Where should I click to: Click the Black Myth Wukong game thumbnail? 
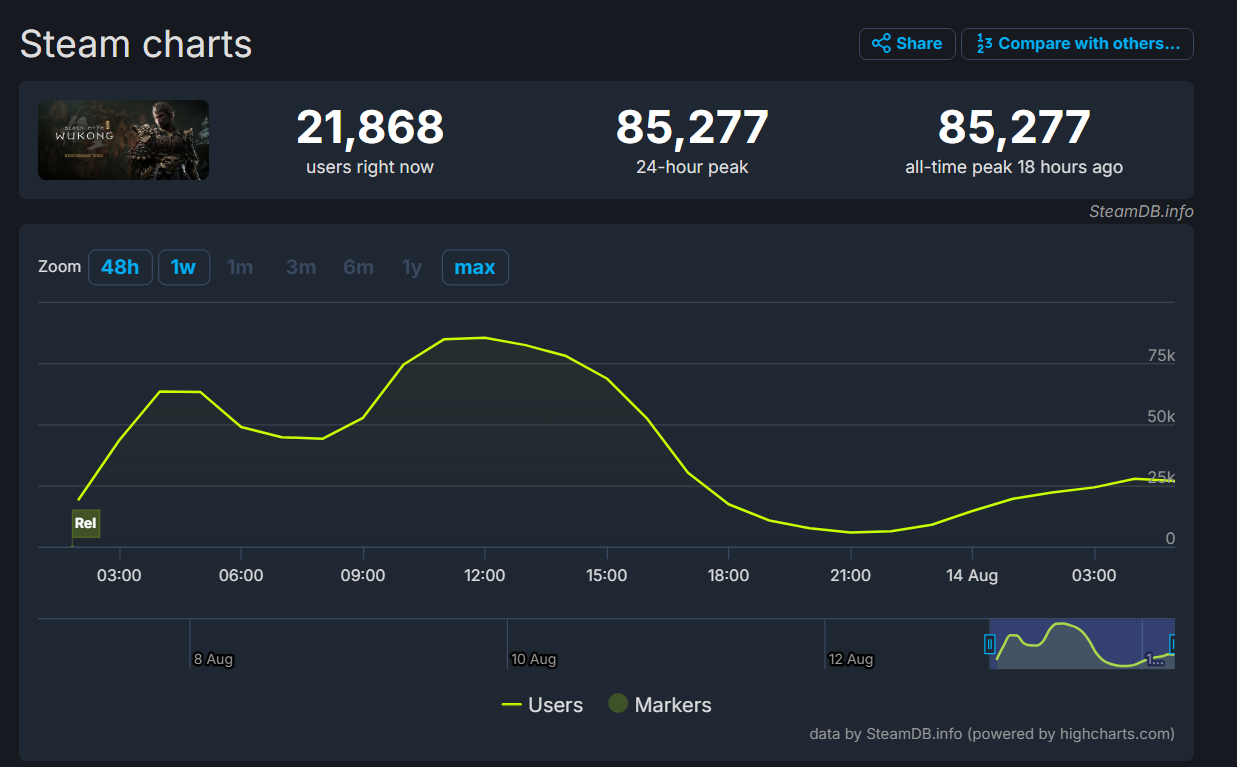123,140
